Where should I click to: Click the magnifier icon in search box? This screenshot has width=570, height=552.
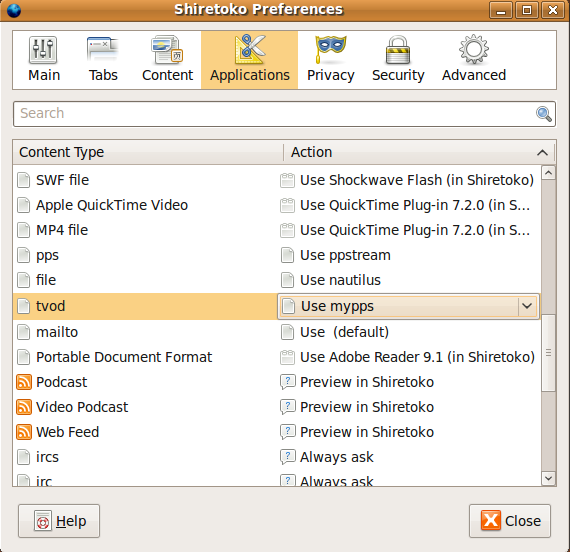(544, 114)
